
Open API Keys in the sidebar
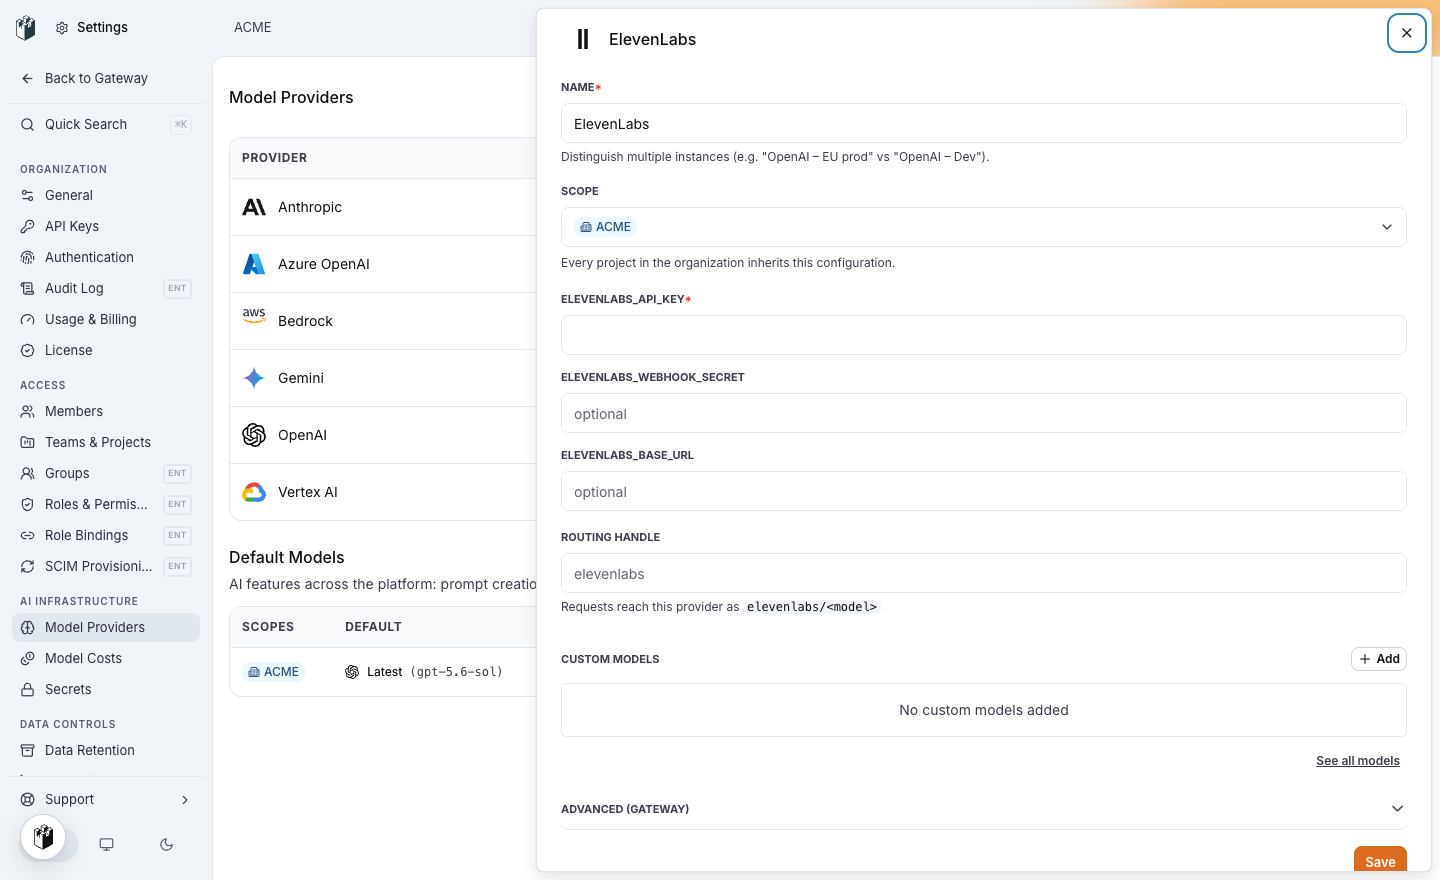pyautogui.click(x=106, y=226)
